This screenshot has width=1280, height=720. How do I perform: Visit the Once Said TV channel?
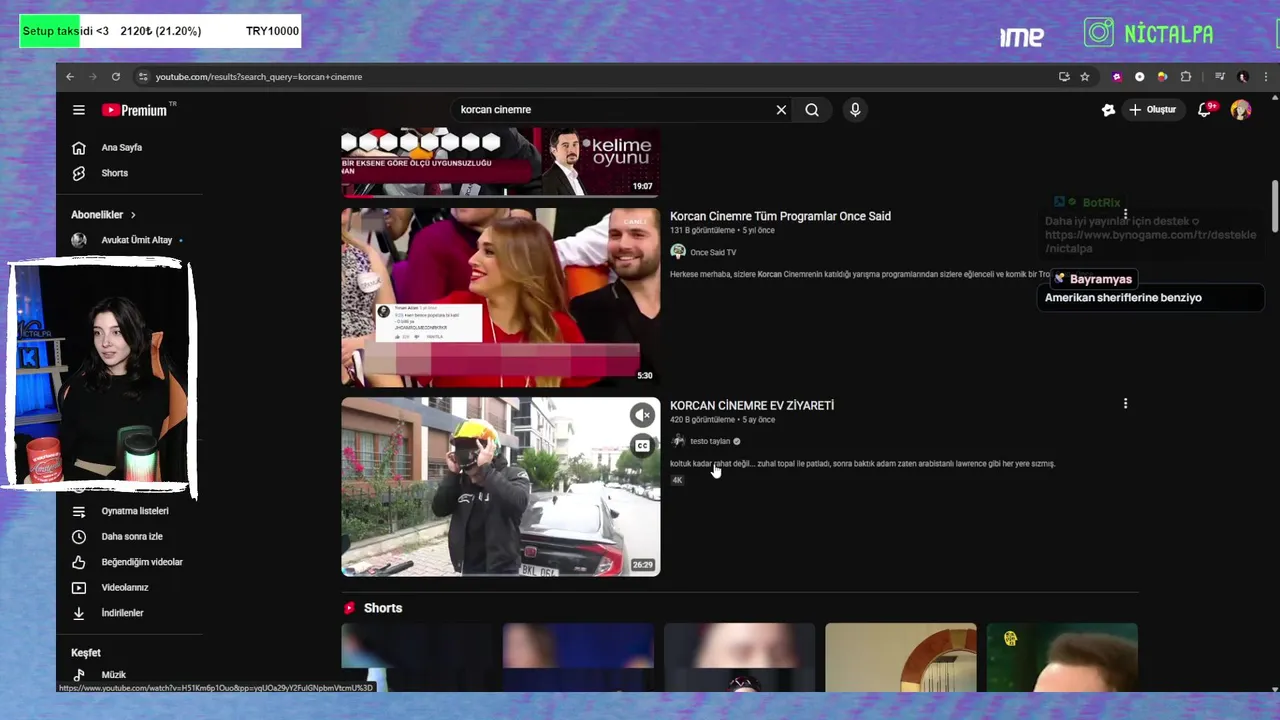(712, 253)
